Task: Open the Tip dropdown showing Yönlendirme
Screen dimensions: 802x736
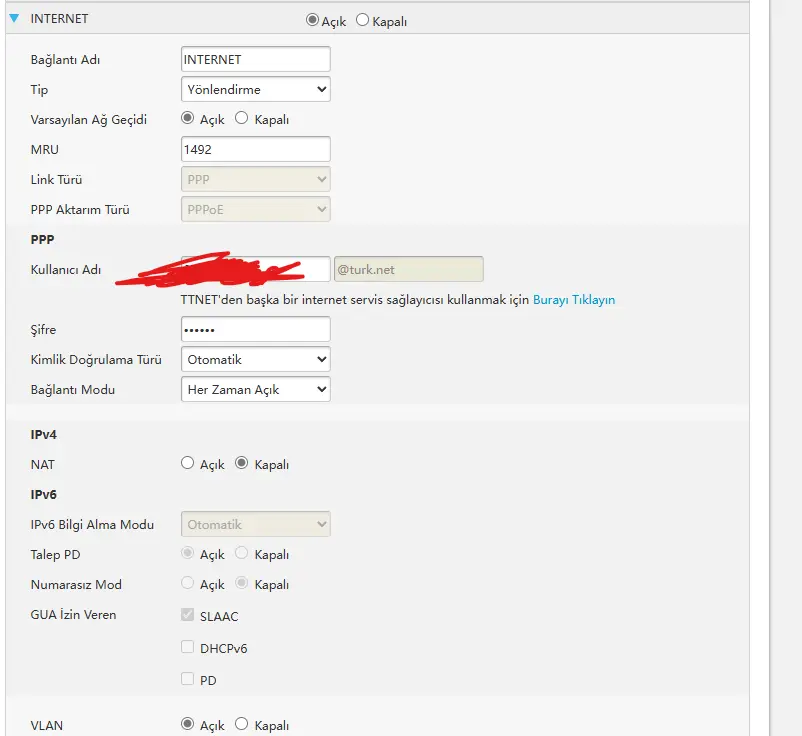Action: tap(256, 89)
